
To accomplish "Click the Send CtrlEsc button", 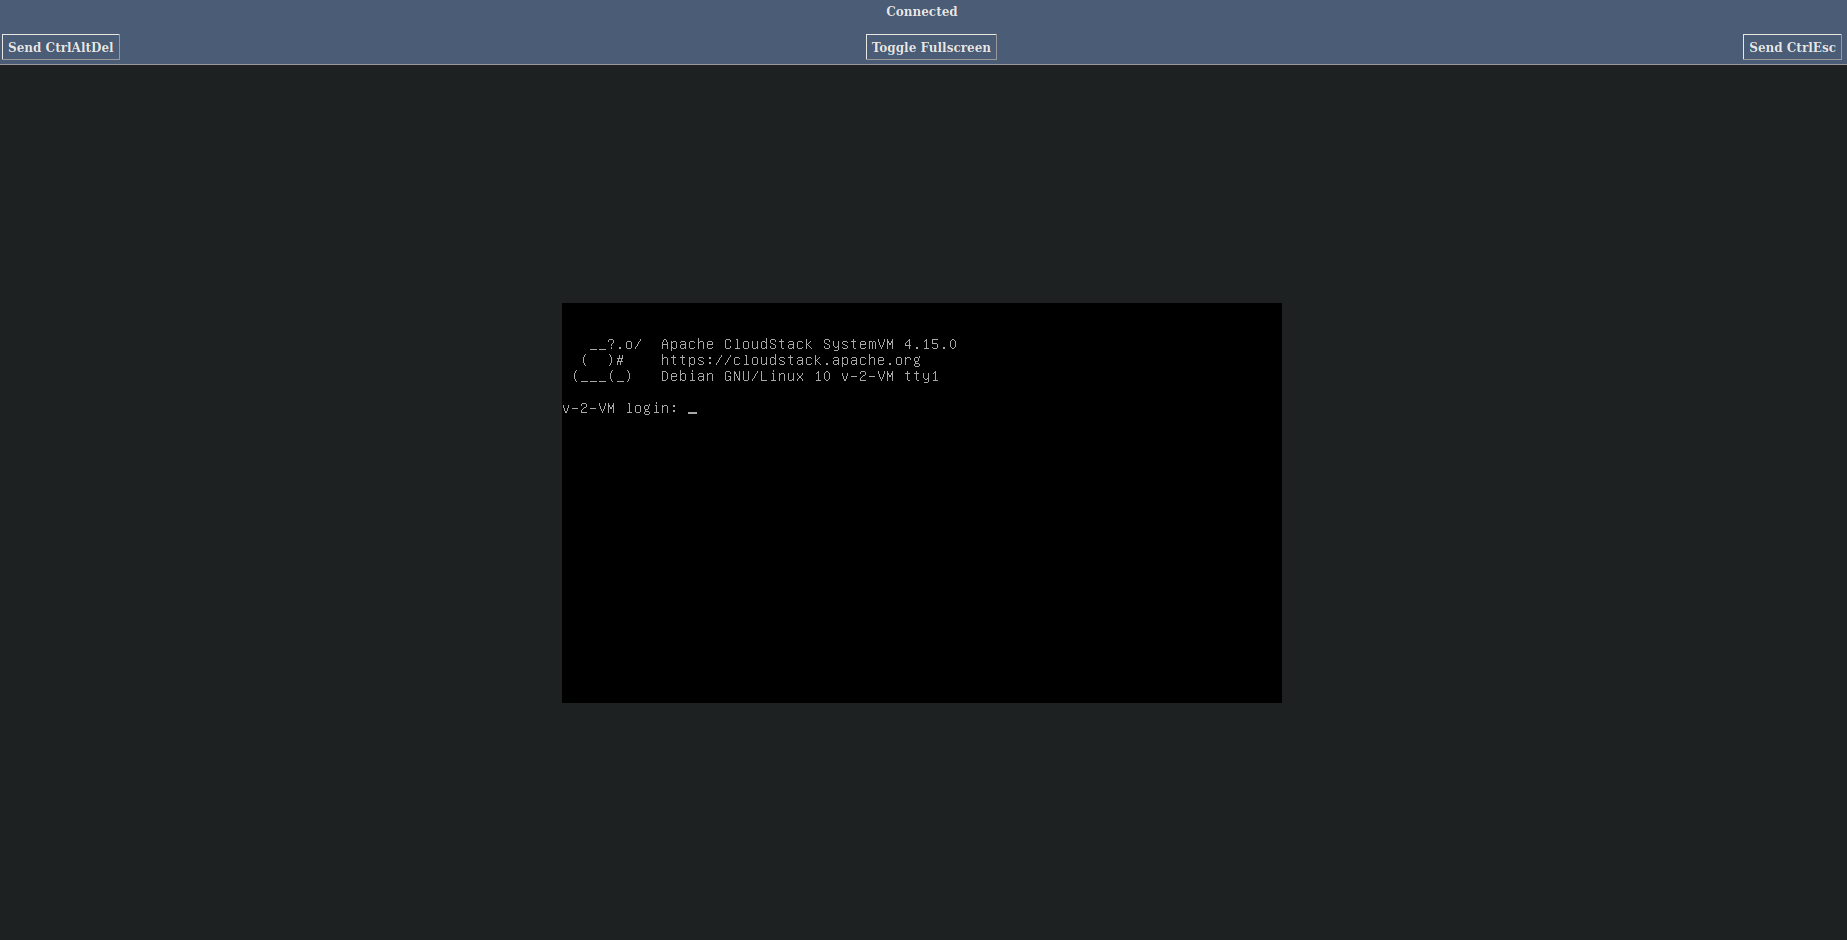I will (1792, 47).
